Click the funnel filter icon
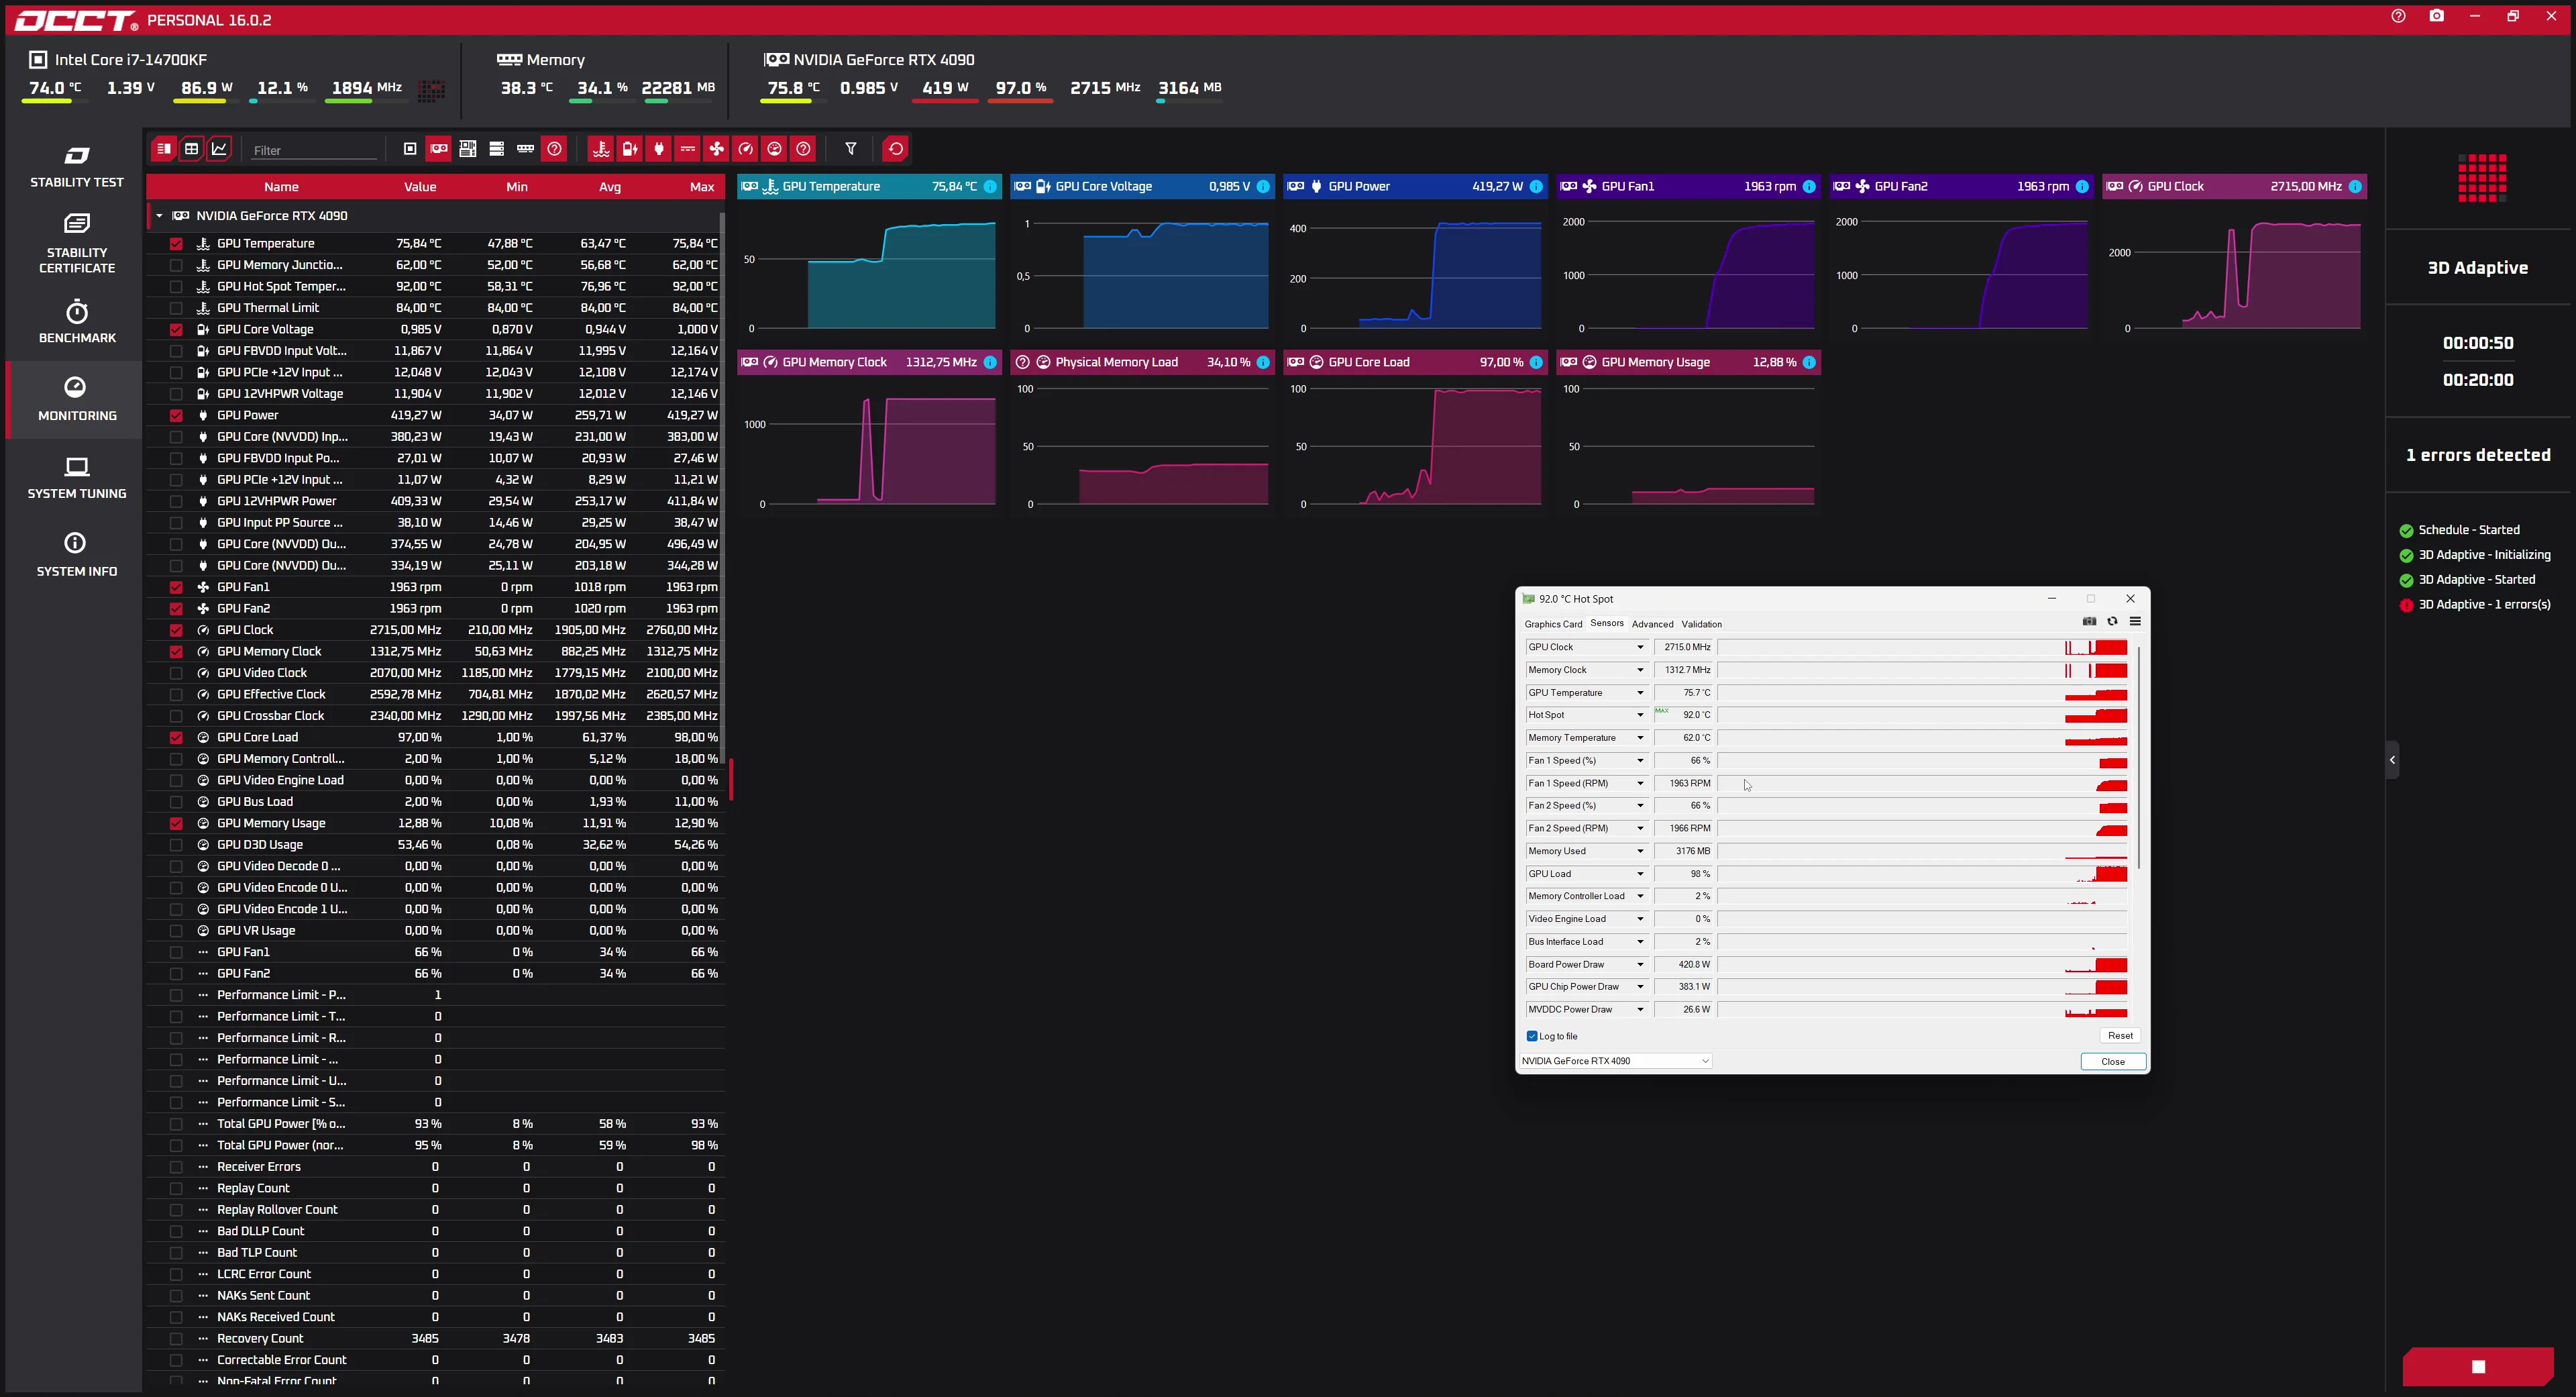2576x1397 pixels. click(x=851, y=149)
